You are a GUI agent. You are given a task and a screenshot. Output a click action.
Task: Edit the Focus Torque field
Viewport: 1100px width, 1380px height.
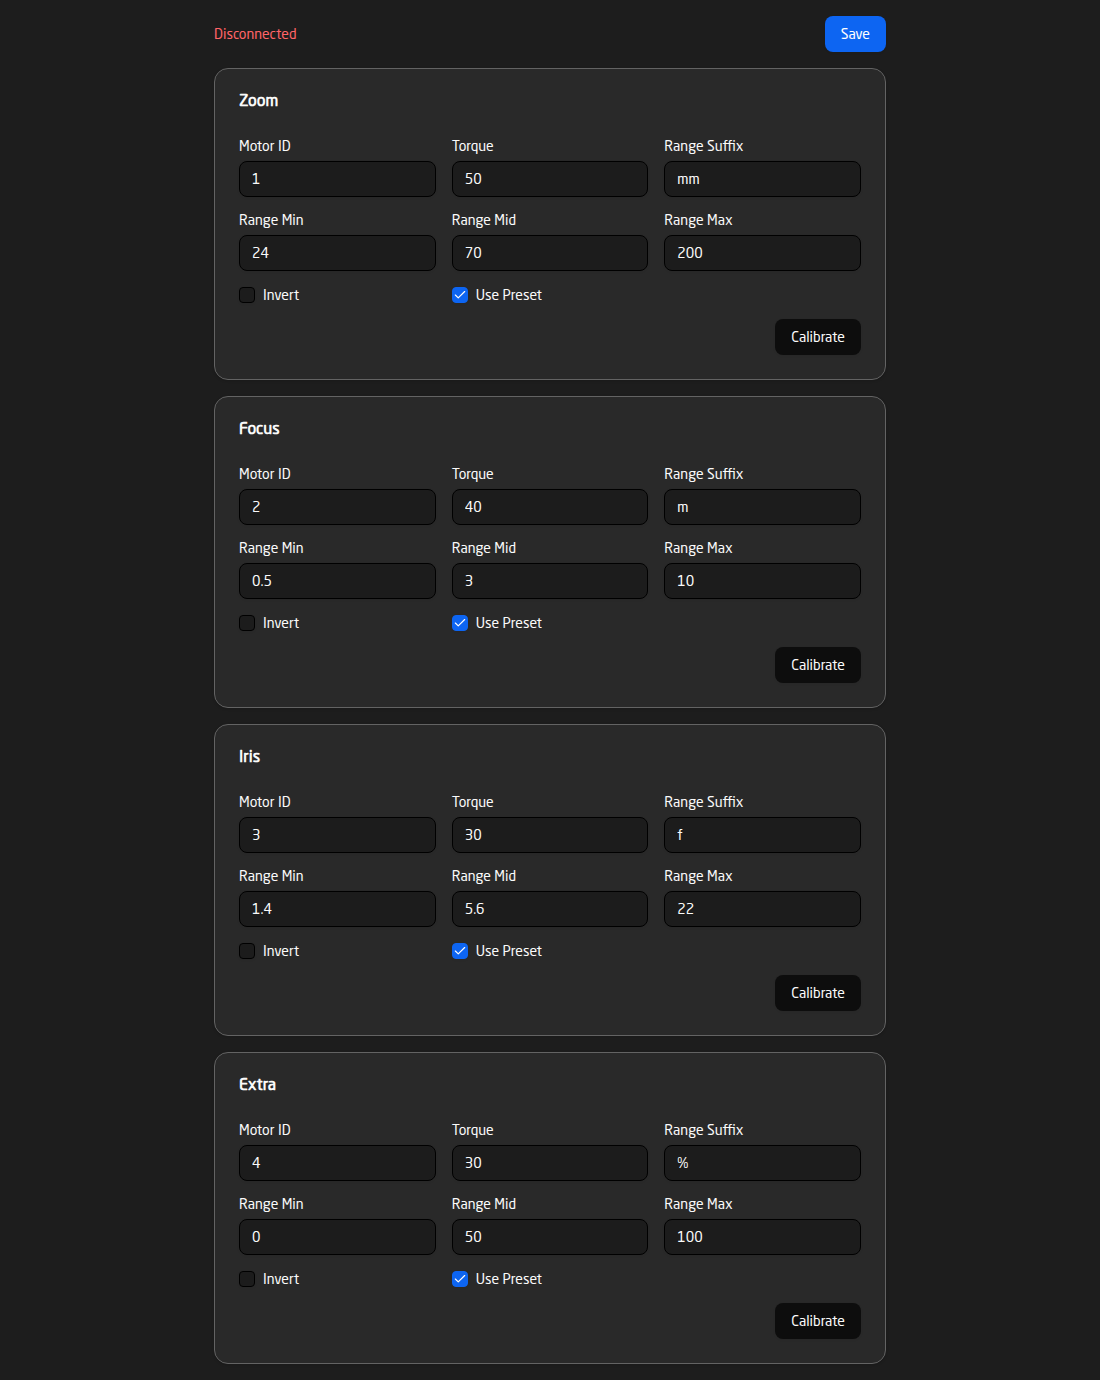point(550,507)
